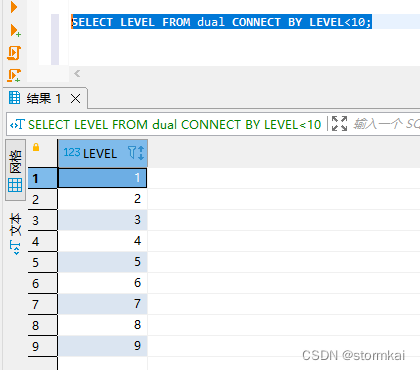The width and height of the screenshot is (420, 370).
Task: Select row header 4
Action: [x=43, y=241]
